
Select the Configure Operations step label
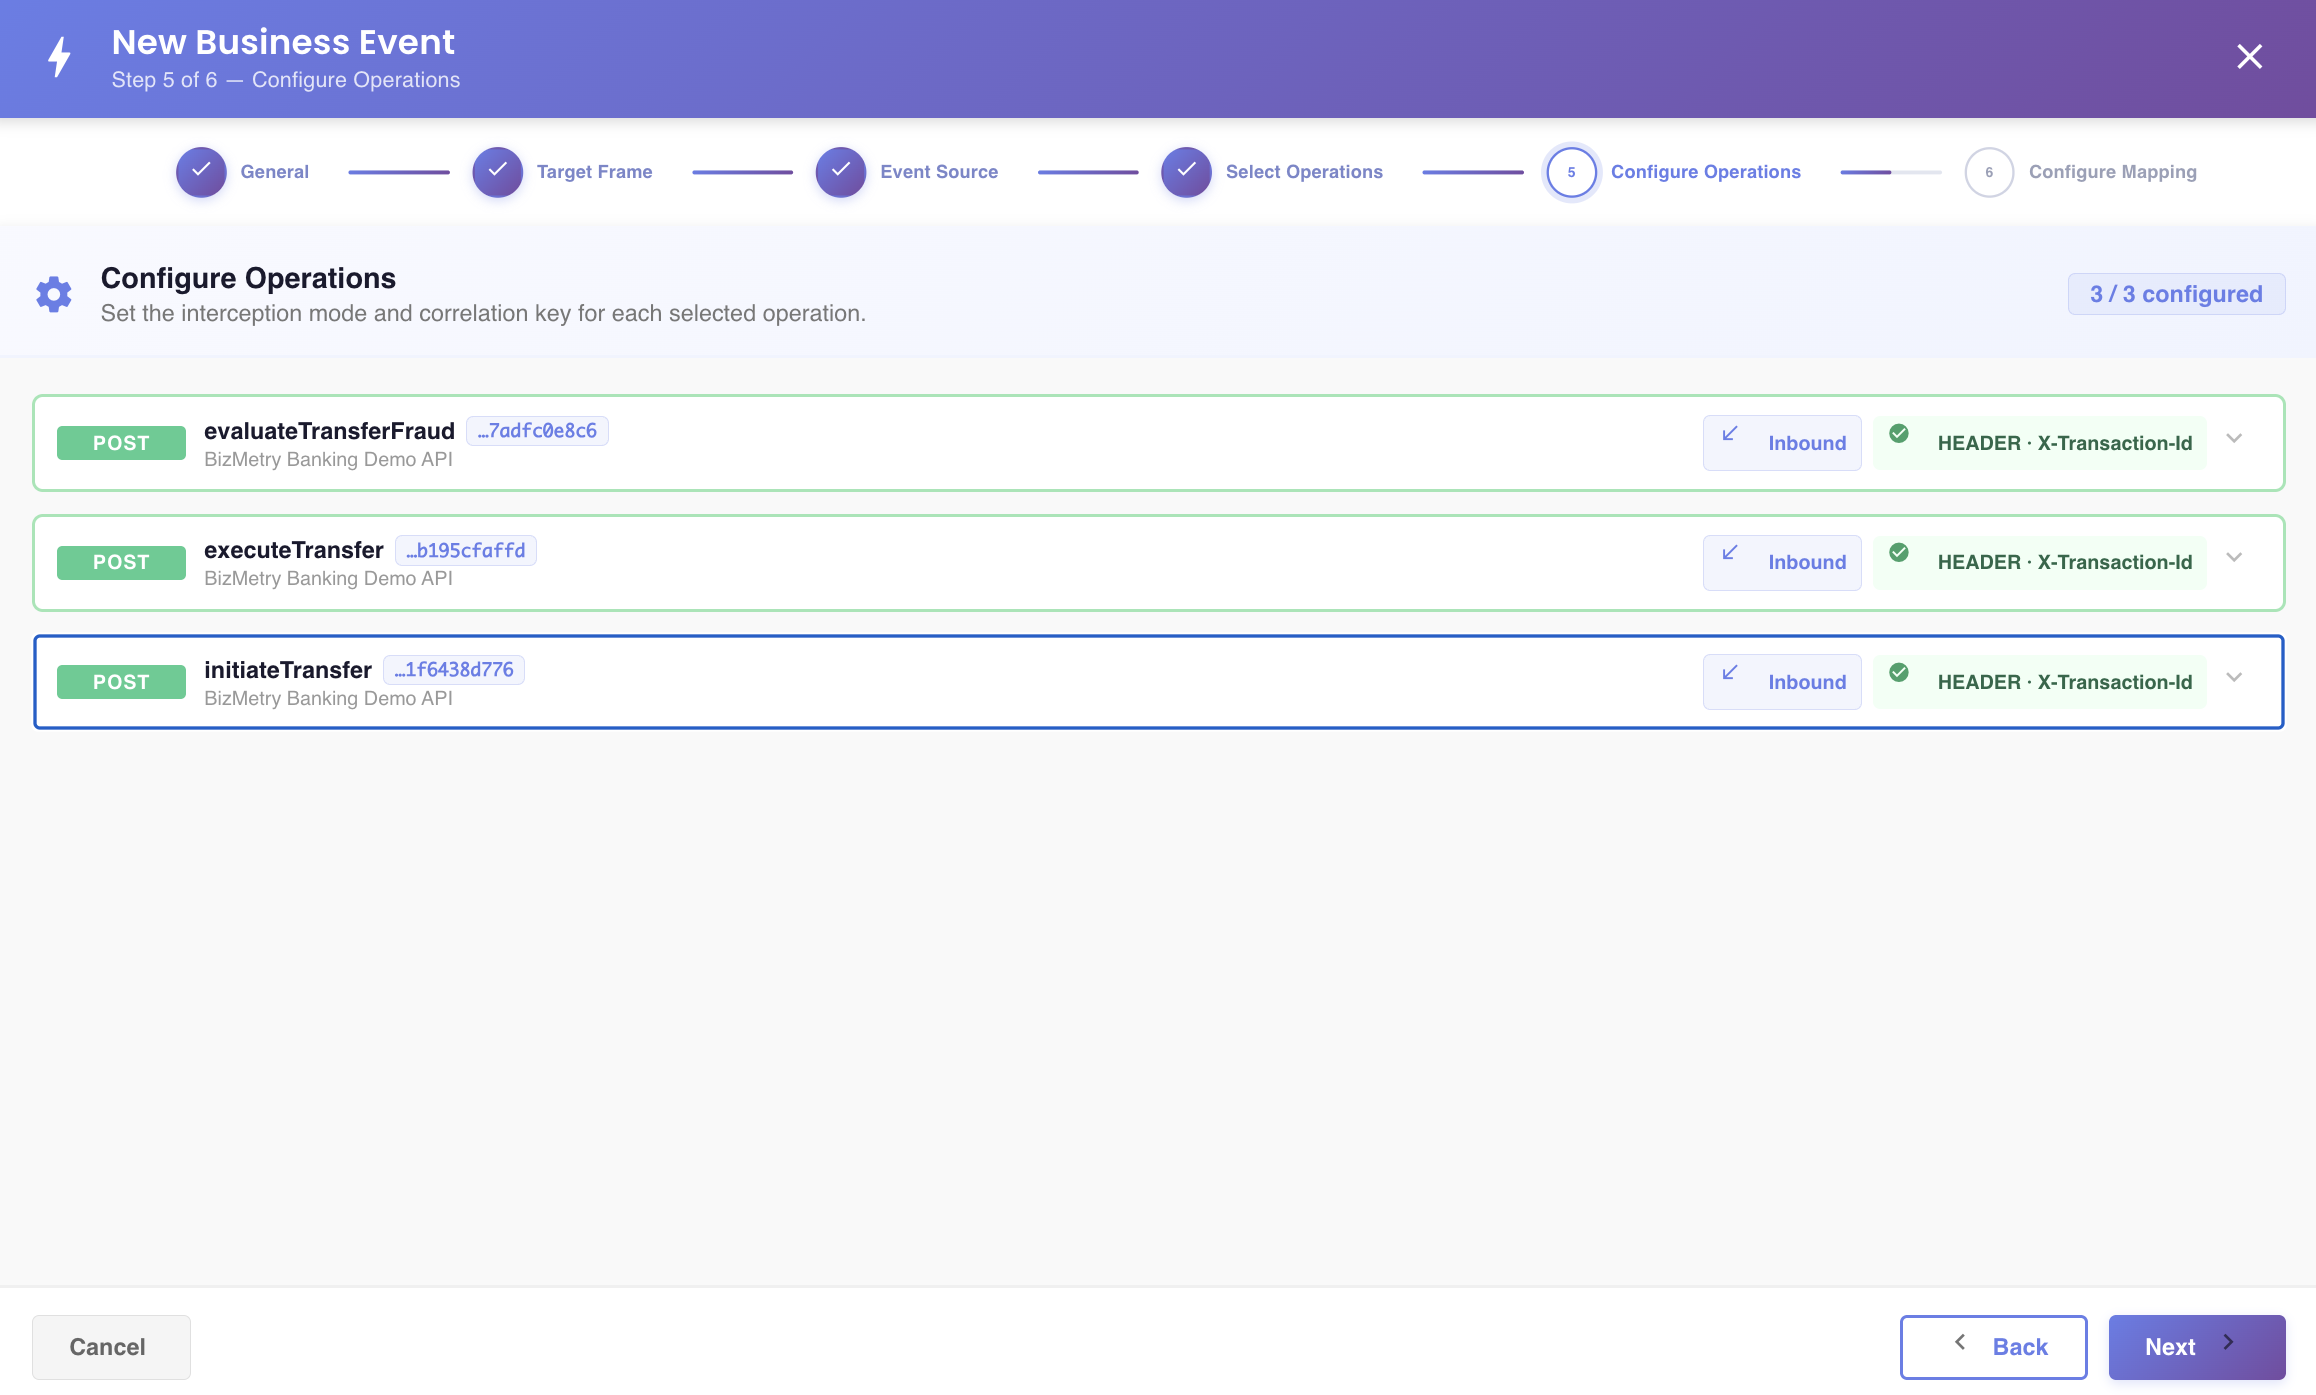(1705, 172)
